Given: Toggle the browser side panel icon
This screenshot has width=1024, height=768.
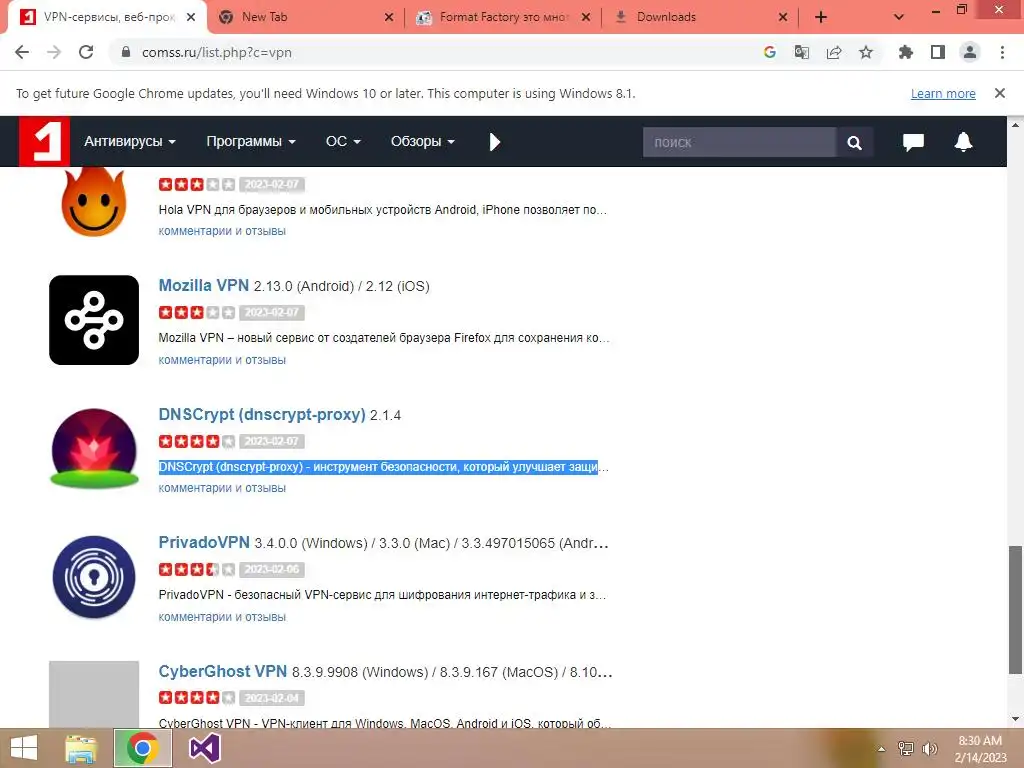Looking at the screenshot, I should [x=938, y=52].
